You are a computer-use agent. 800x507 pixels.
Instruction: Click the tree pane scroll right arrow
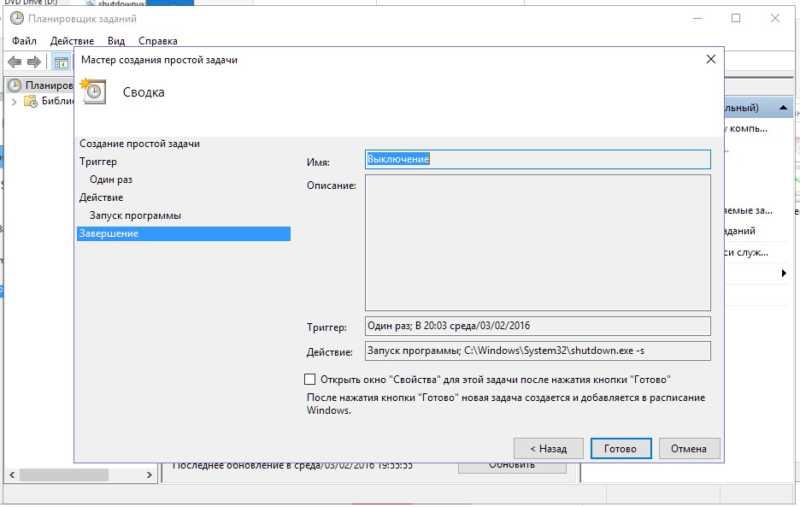click(x=149, y=475)
